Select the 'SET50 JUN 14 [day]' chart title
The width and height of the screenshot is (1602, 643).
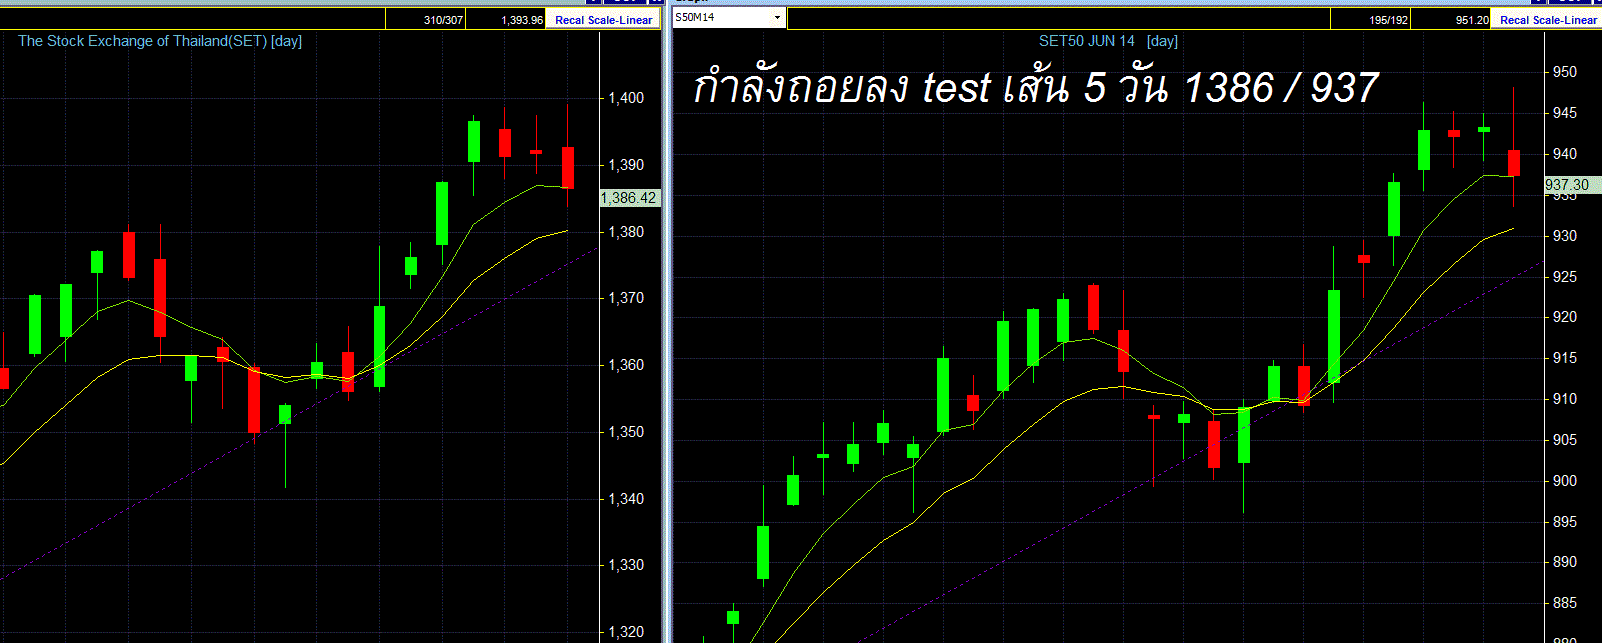[1108, 41]
